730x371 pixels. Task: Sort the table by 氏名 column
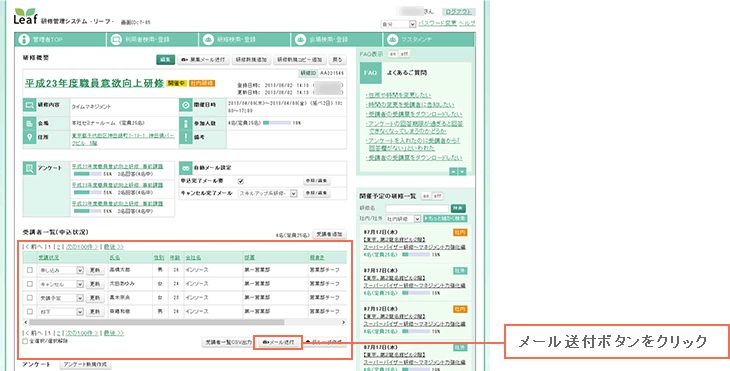coord(115,257)
